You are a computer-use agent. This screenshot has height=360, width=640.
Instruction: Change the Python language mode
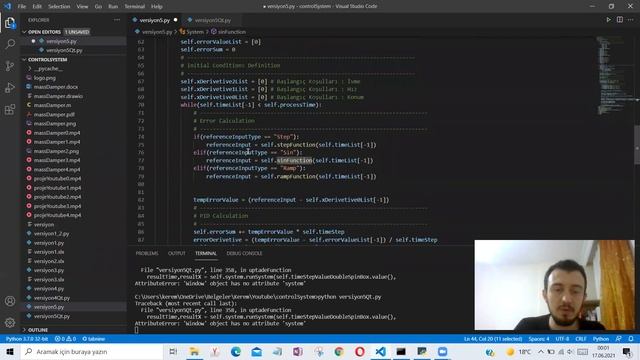click(601, 339)
